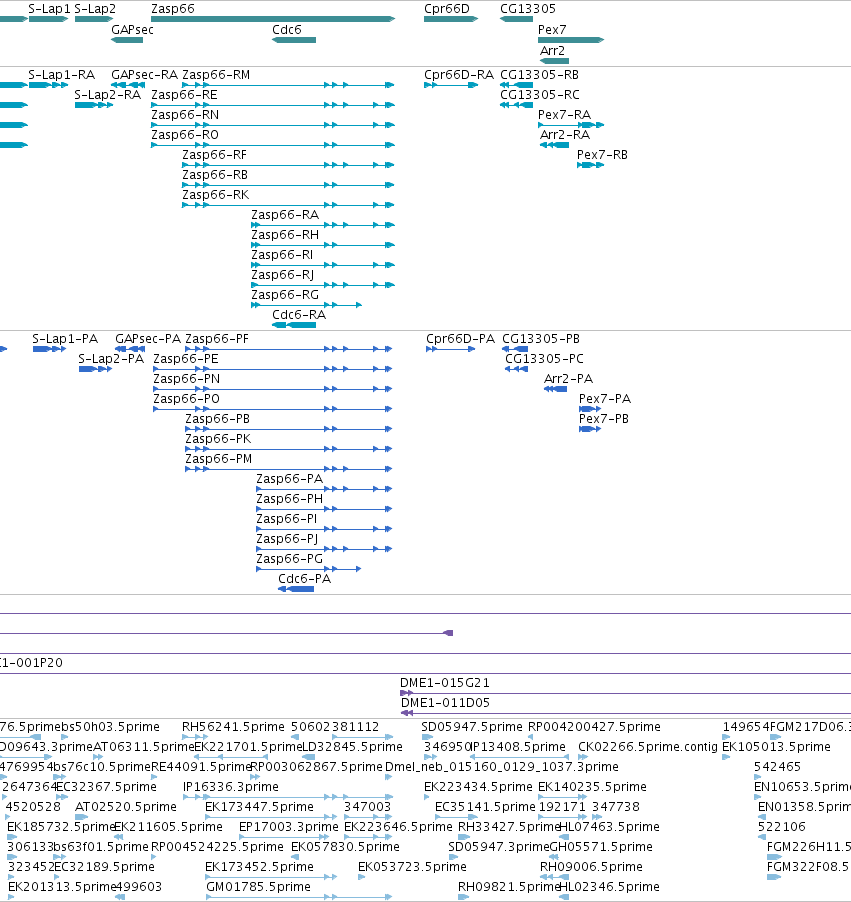The width and height of the screenshot is (851, 902).
Task: Open transcript Zasp66-RI
Action: (282, 255)
